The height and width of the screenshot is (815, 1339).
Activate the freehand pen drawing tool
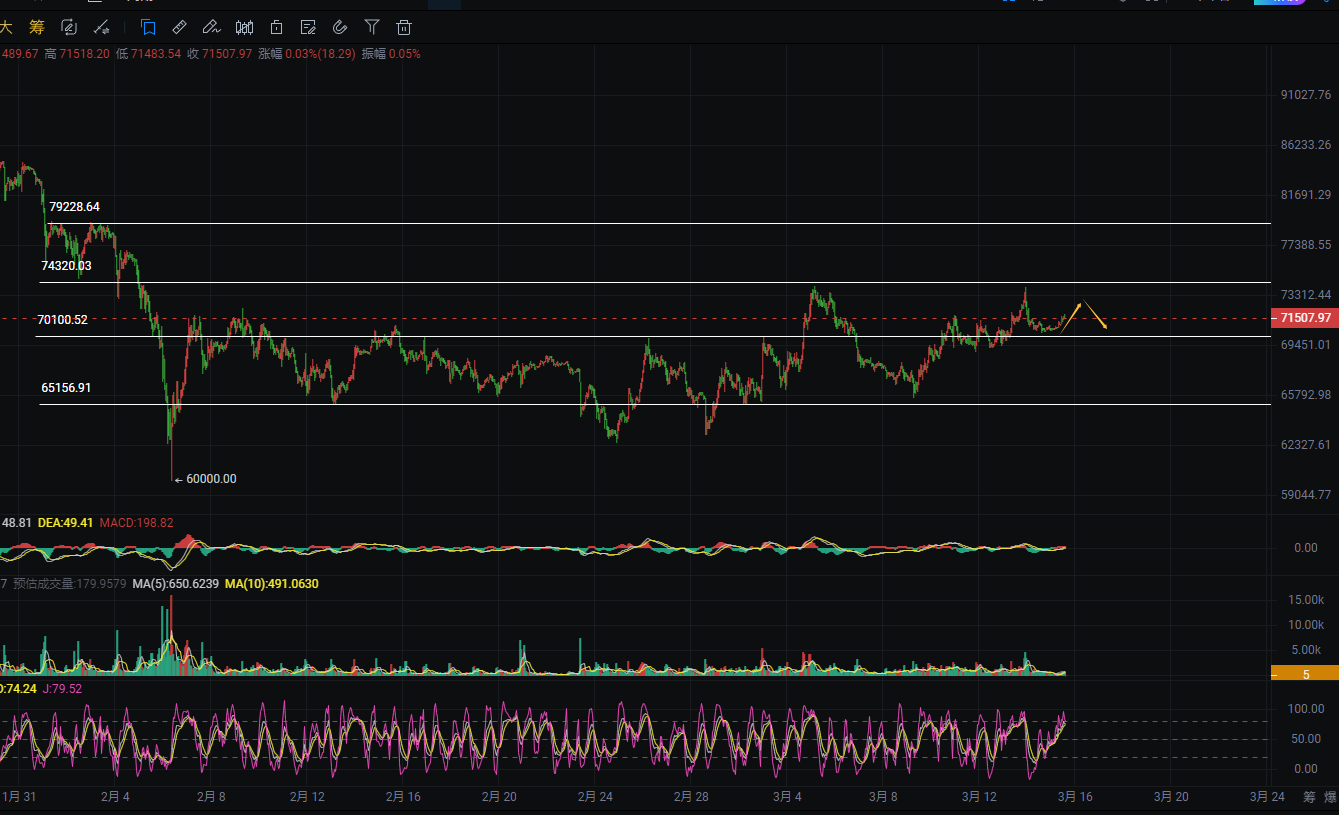211,27
